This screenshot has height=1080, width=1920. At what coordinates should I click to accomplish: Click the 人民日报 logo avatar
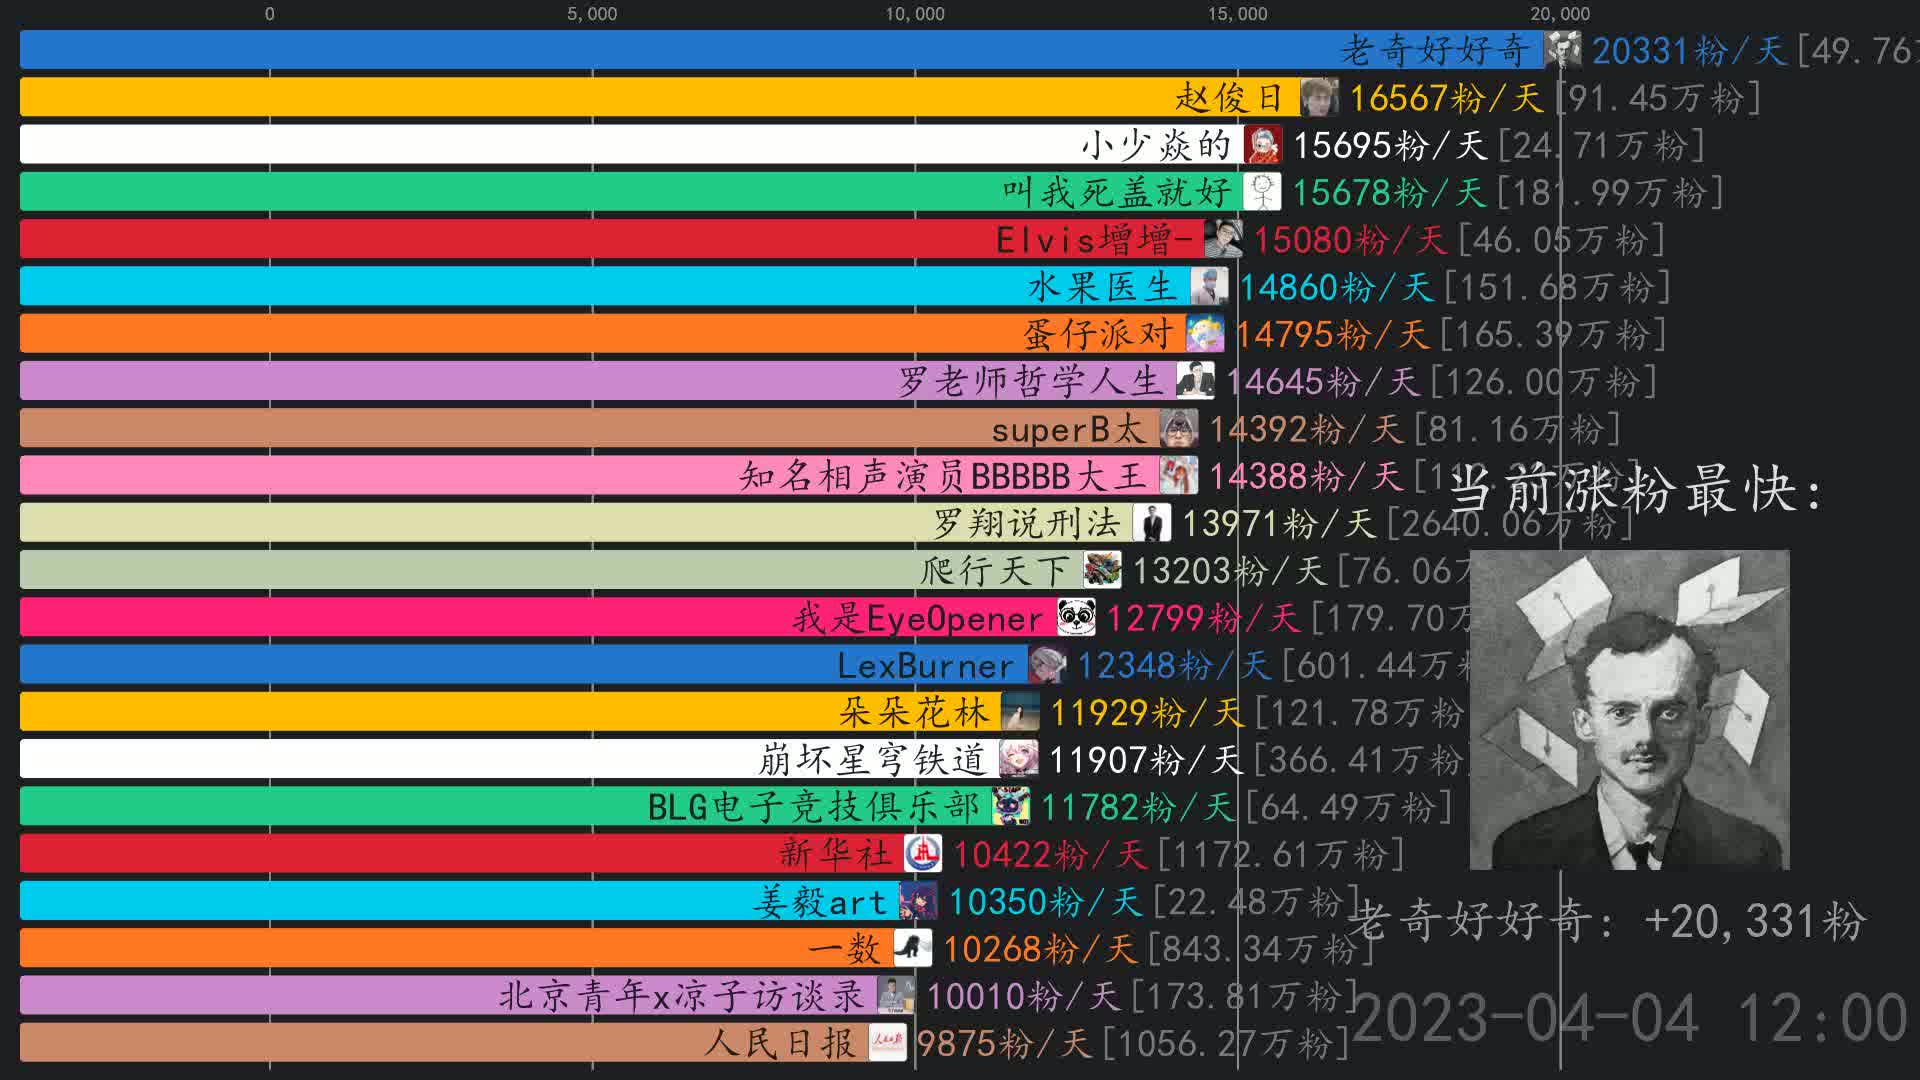[x=888, y=1044]
